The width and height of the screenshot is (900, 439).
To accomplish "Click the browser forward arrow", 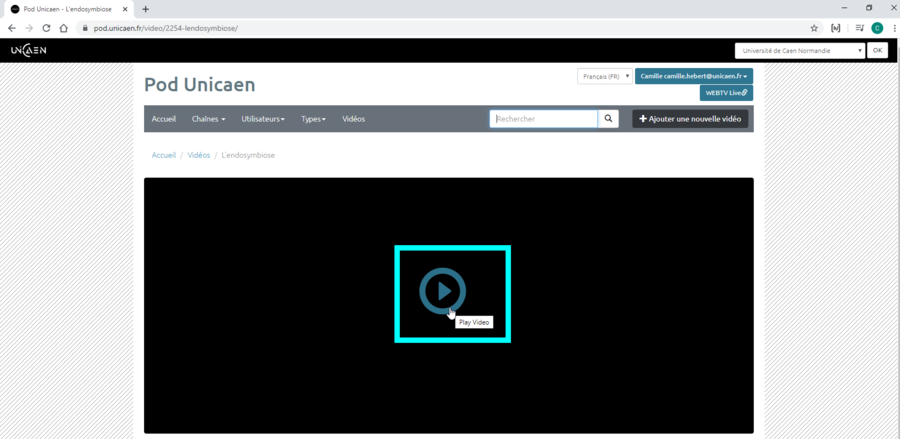I will click(x=29, y=28).
